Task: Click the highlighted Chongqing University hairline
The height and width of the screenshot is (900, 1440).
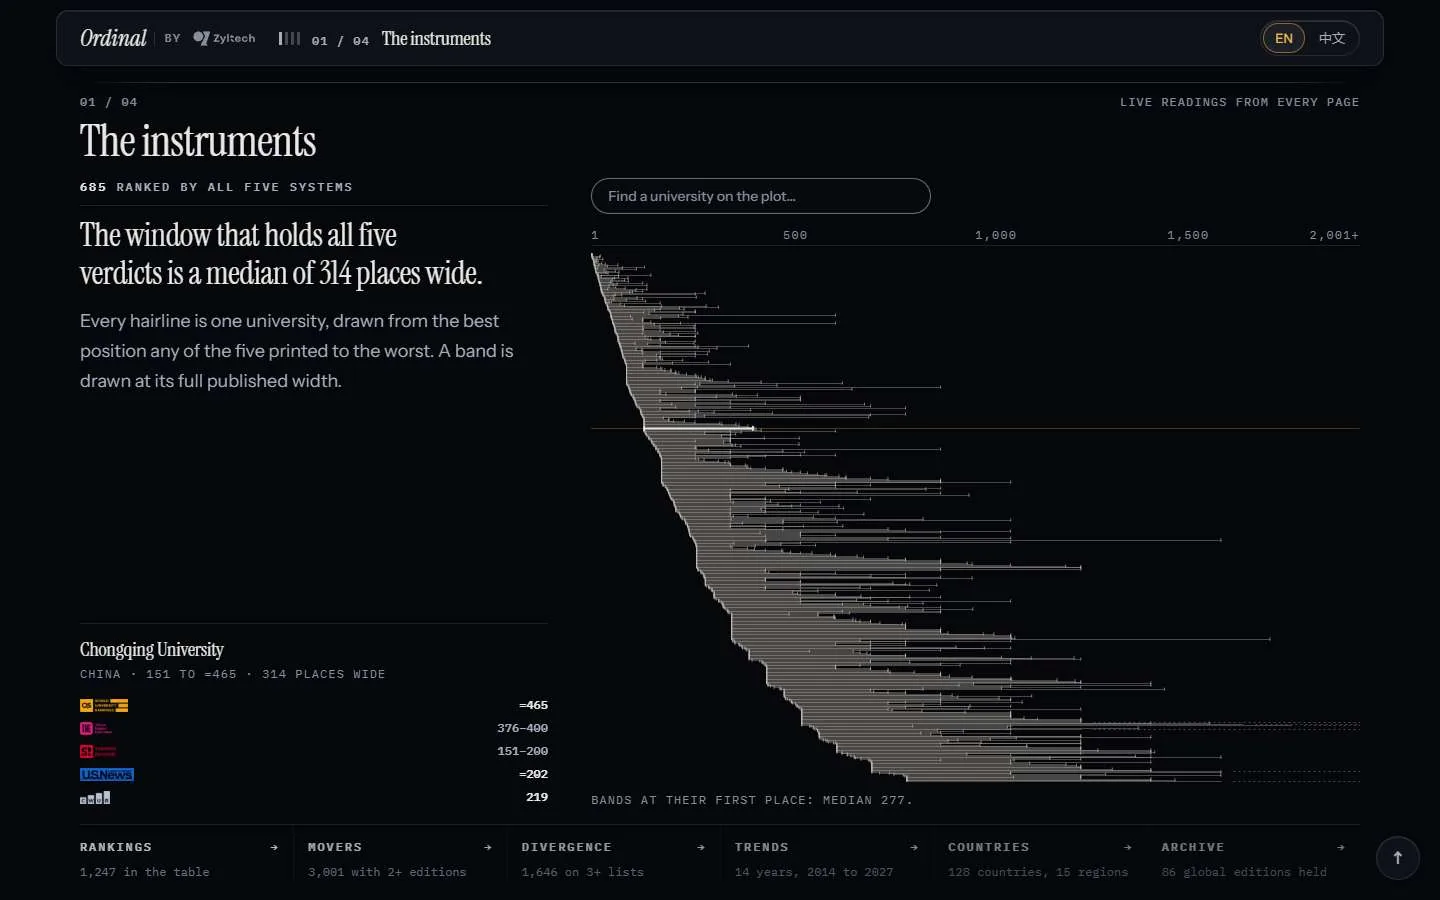Action: (x=699, y=429)
